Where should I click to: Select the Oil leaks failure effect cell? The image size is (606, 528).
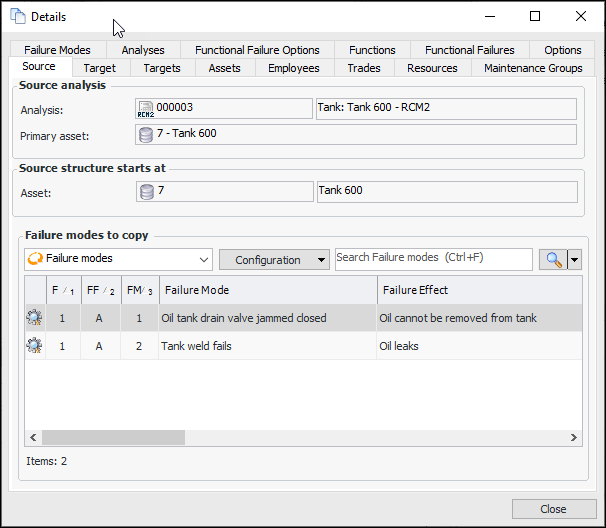click(x=478, y=346)
